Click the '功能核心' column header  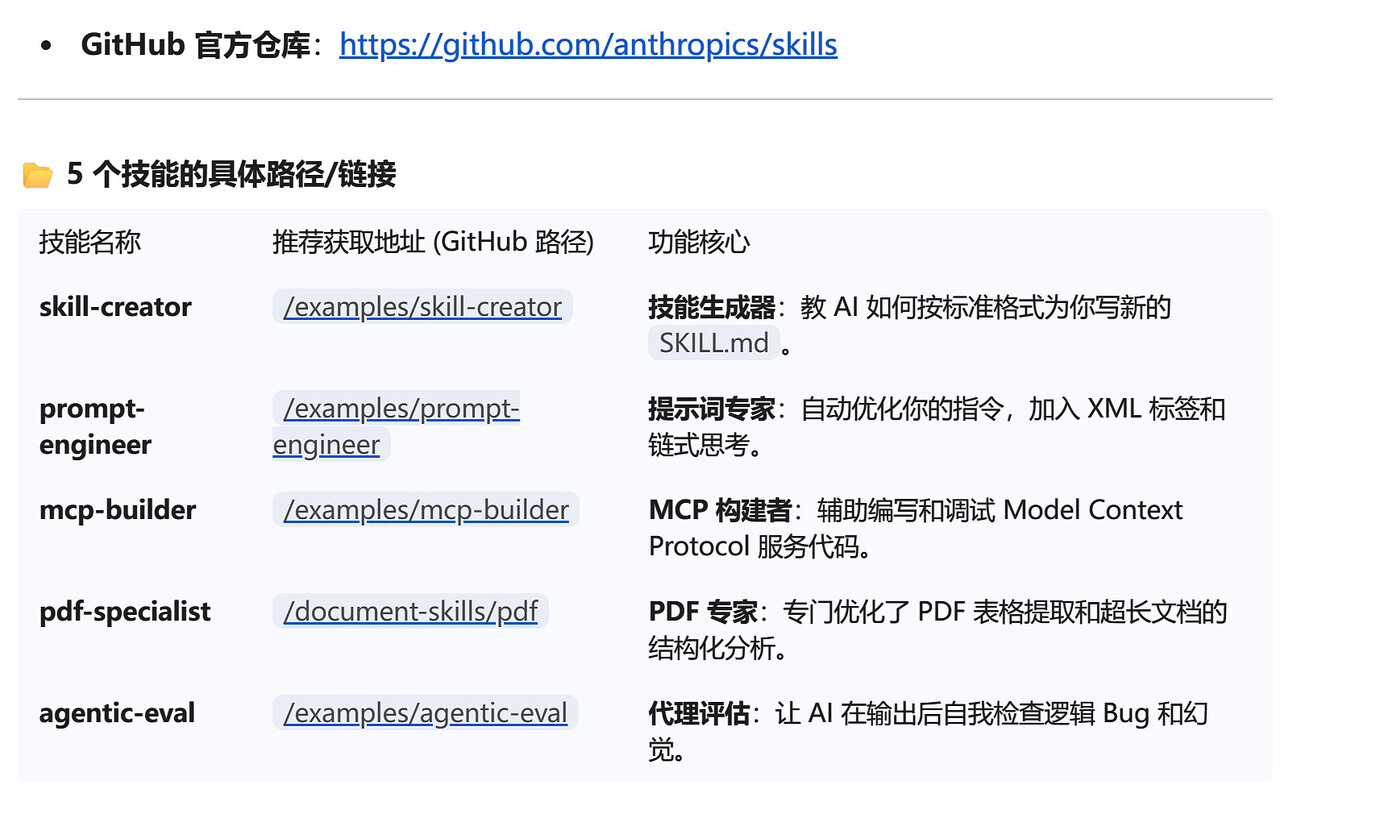[x=699, y=242]
